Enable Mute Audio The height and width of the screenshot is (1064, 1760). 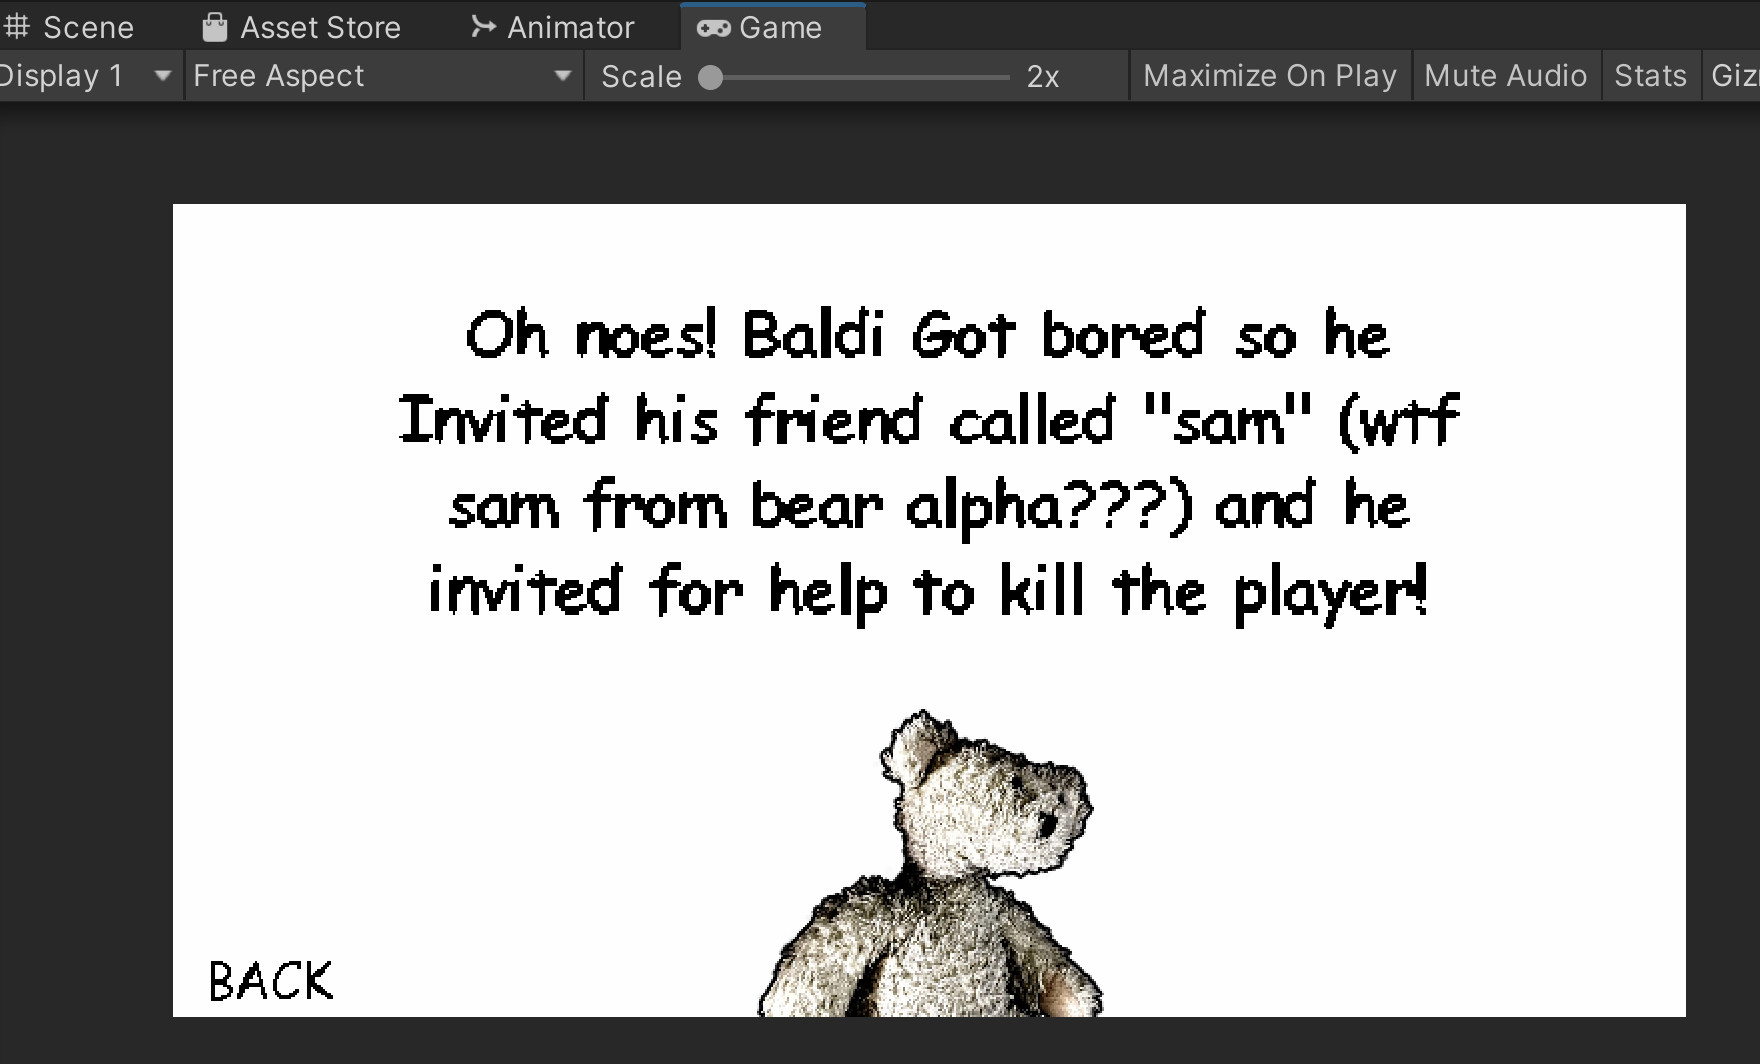[1505, 75]
